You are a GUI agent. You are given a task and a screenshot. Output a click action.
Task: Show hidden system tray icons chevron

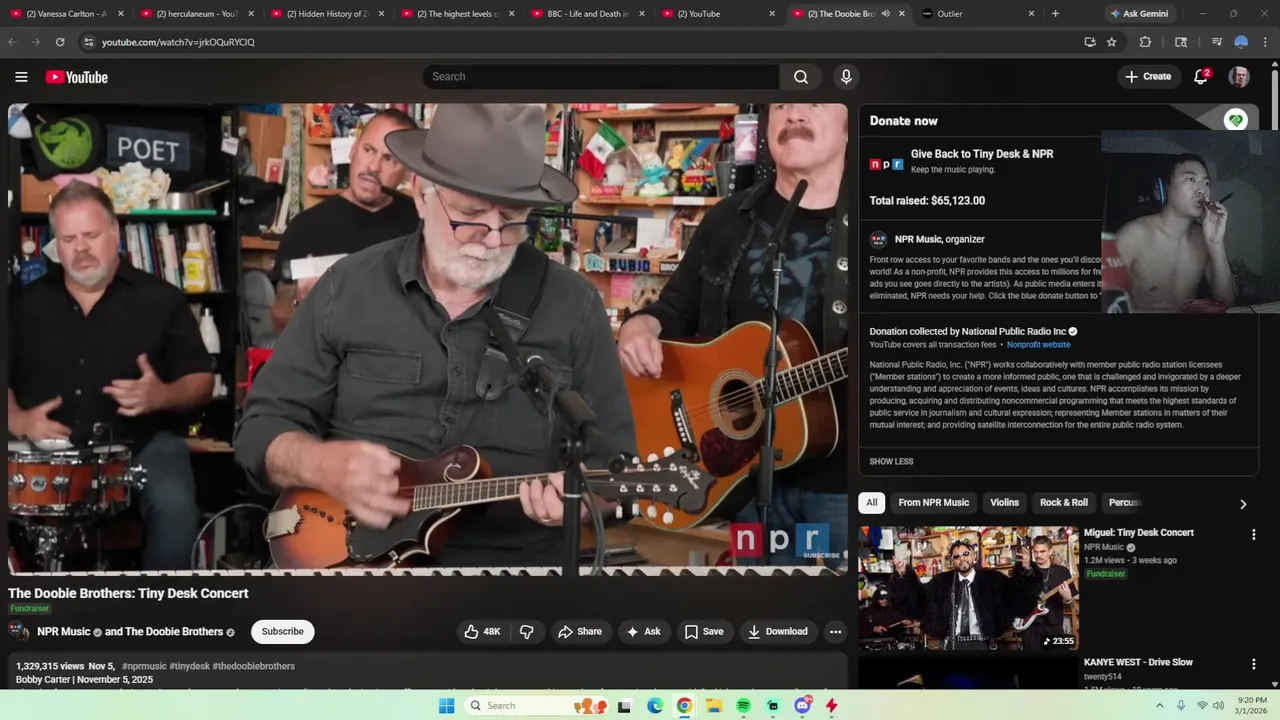tap(1159, 706)
